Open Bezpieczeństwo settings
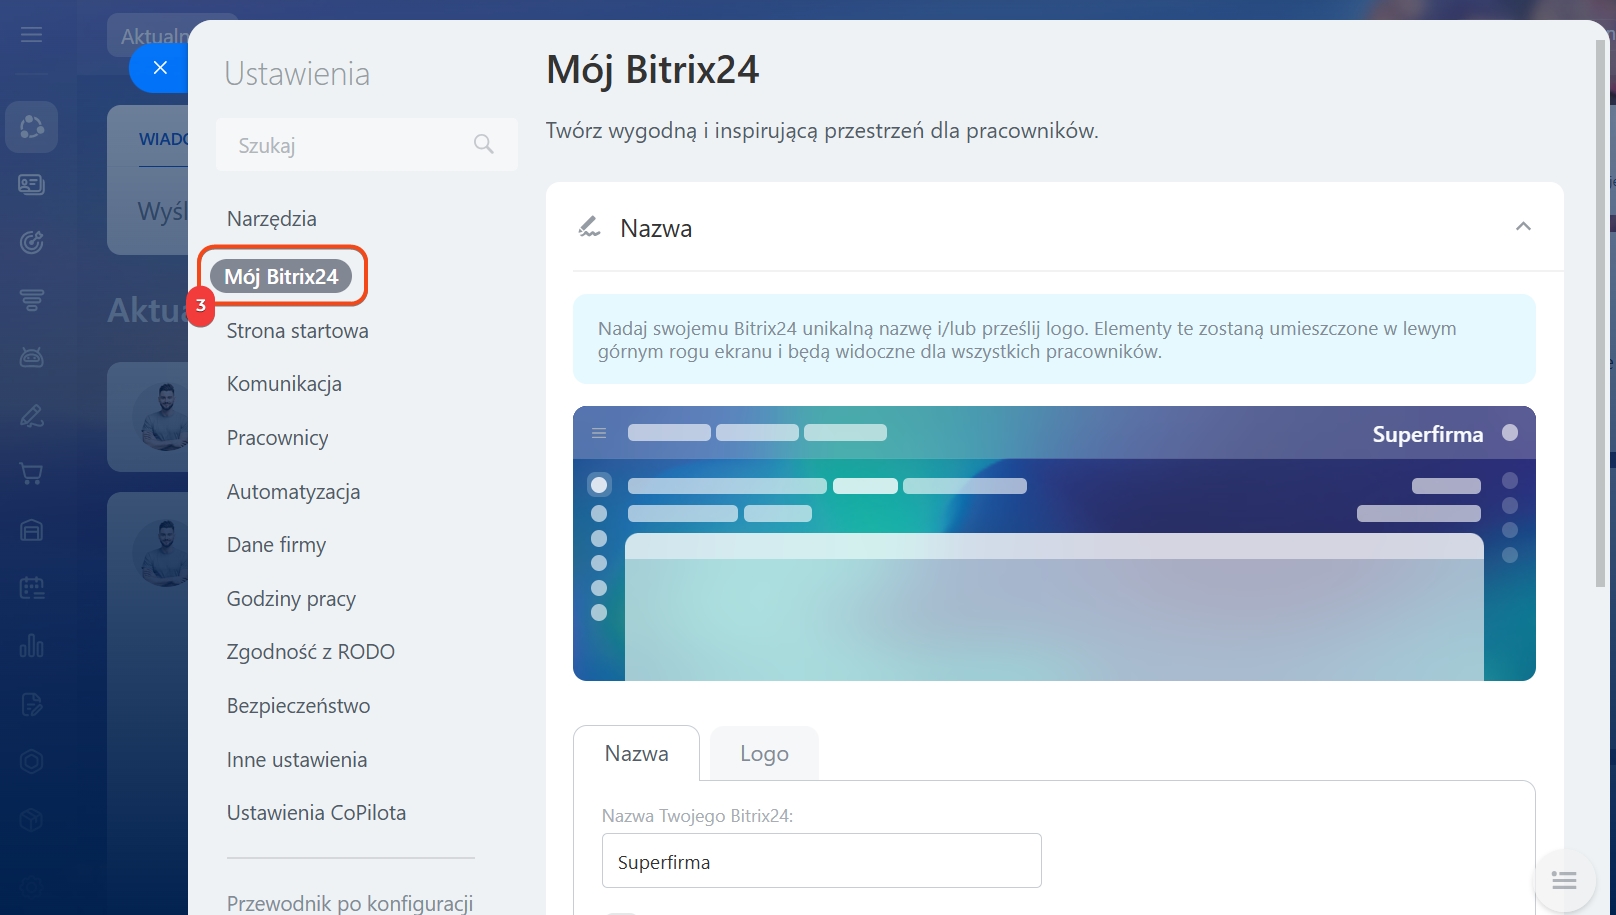 click(298, 706)
